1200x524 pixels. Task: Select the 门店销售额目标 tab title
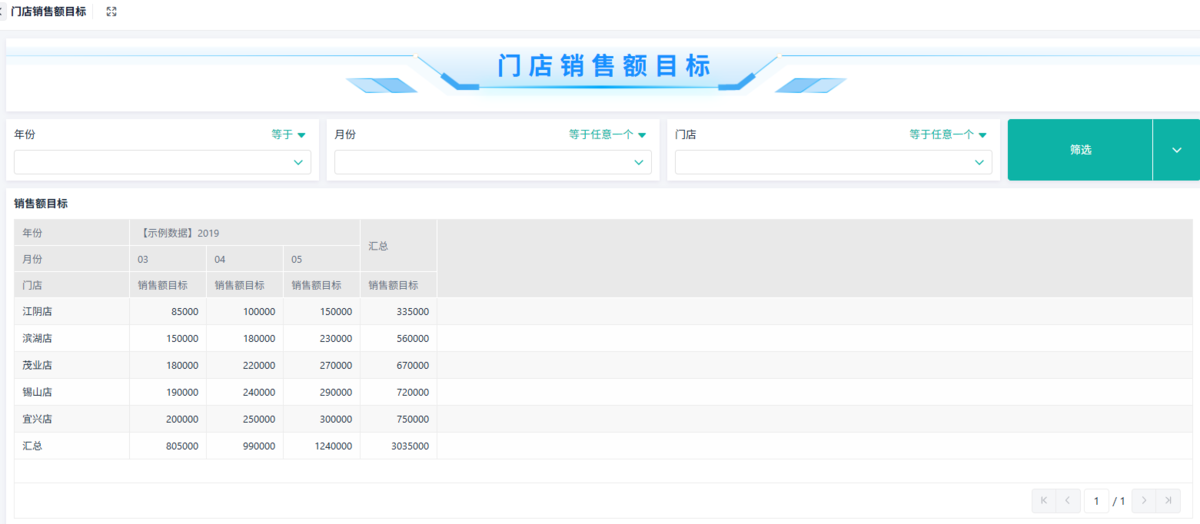48,11
